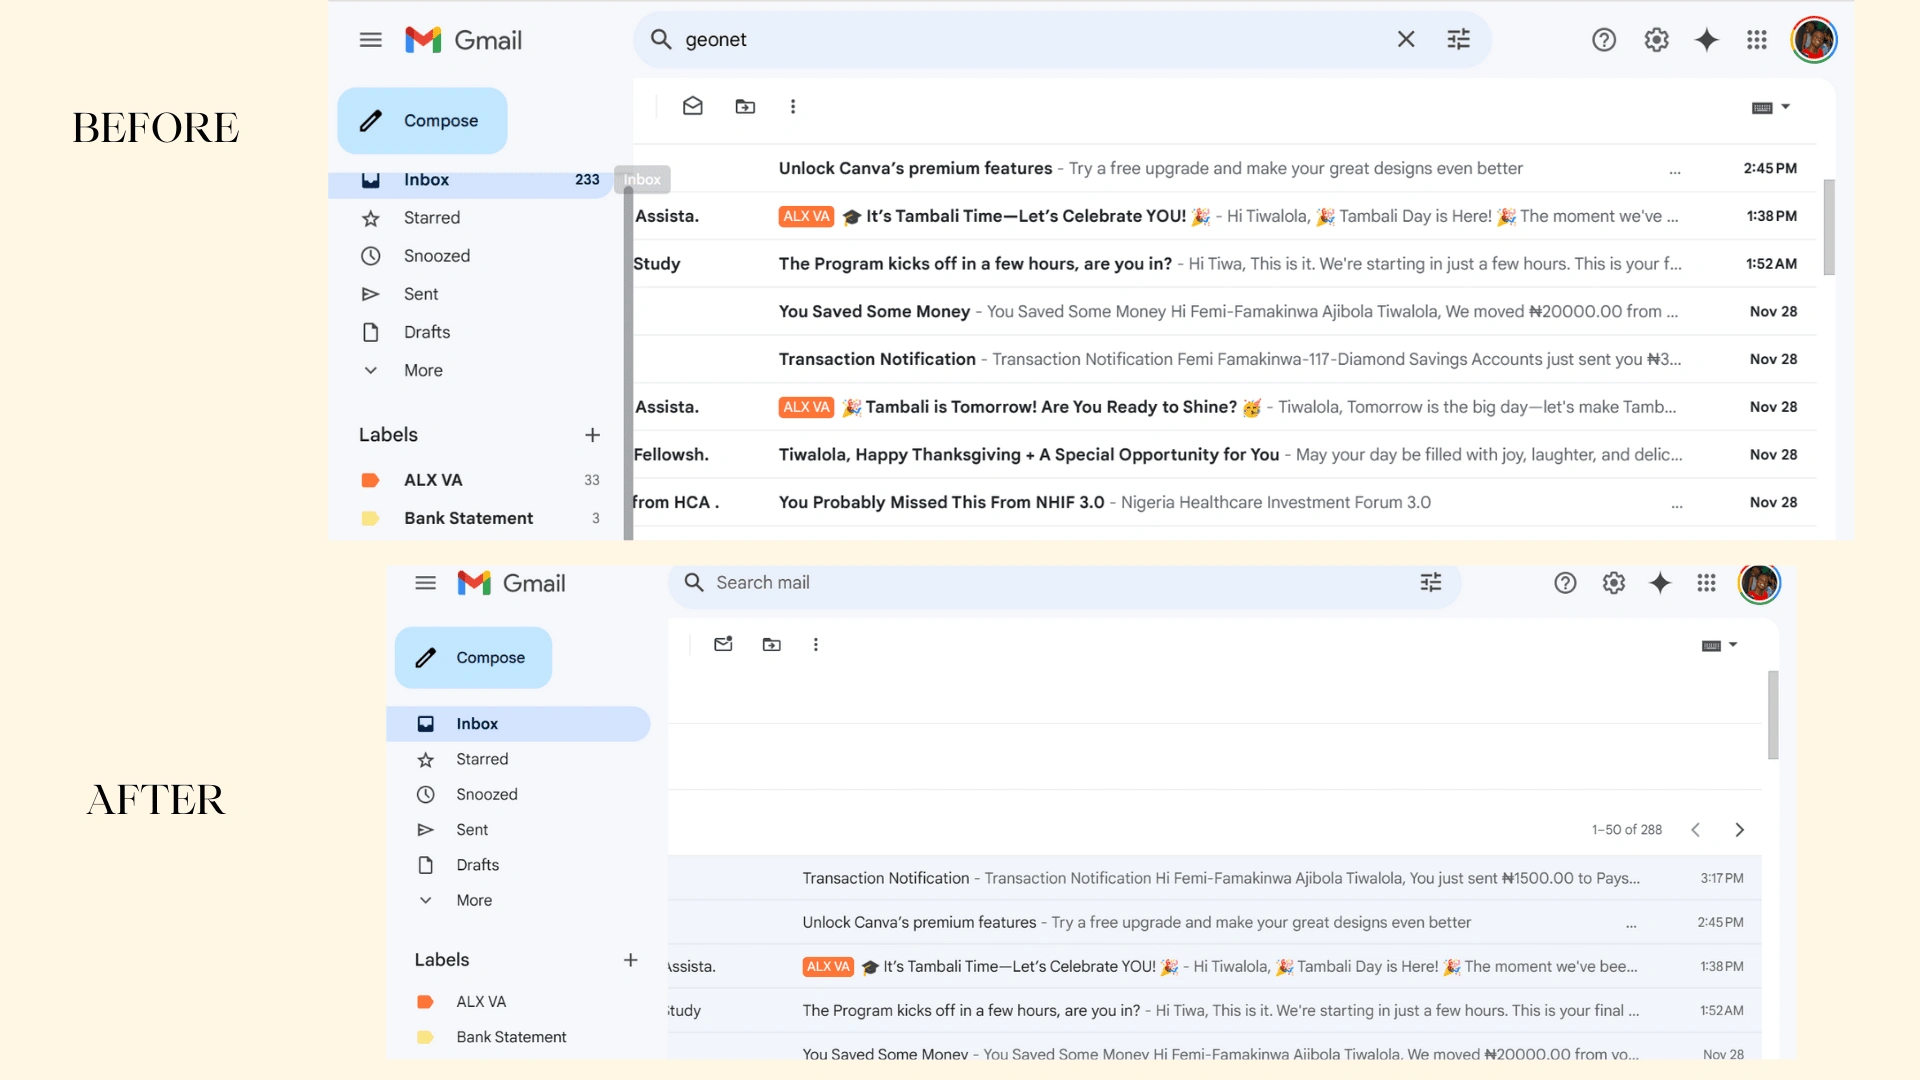Toggle the main menu hamburger in the top Gmail header
This screenshot has height=1080, width=1920.
tap(370, 40)
